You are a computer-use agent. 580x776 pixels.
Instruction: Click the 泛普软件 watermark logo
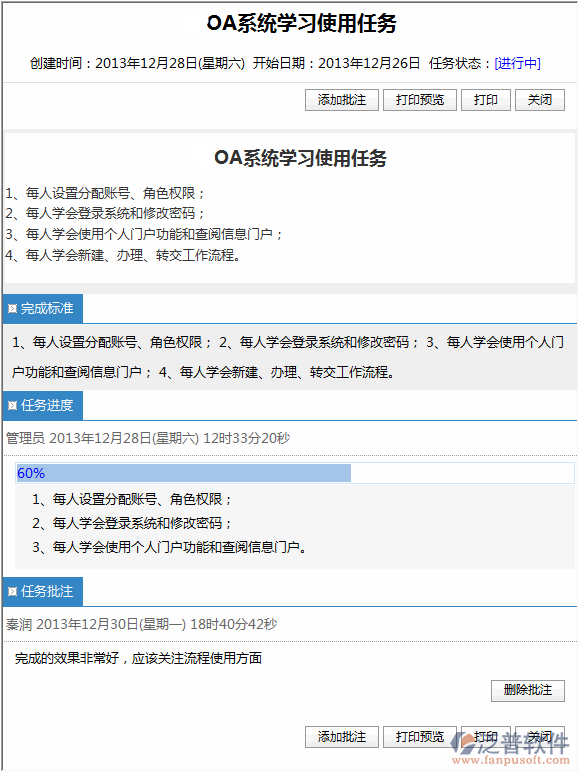pyautogui.click(x=511, y=743)
